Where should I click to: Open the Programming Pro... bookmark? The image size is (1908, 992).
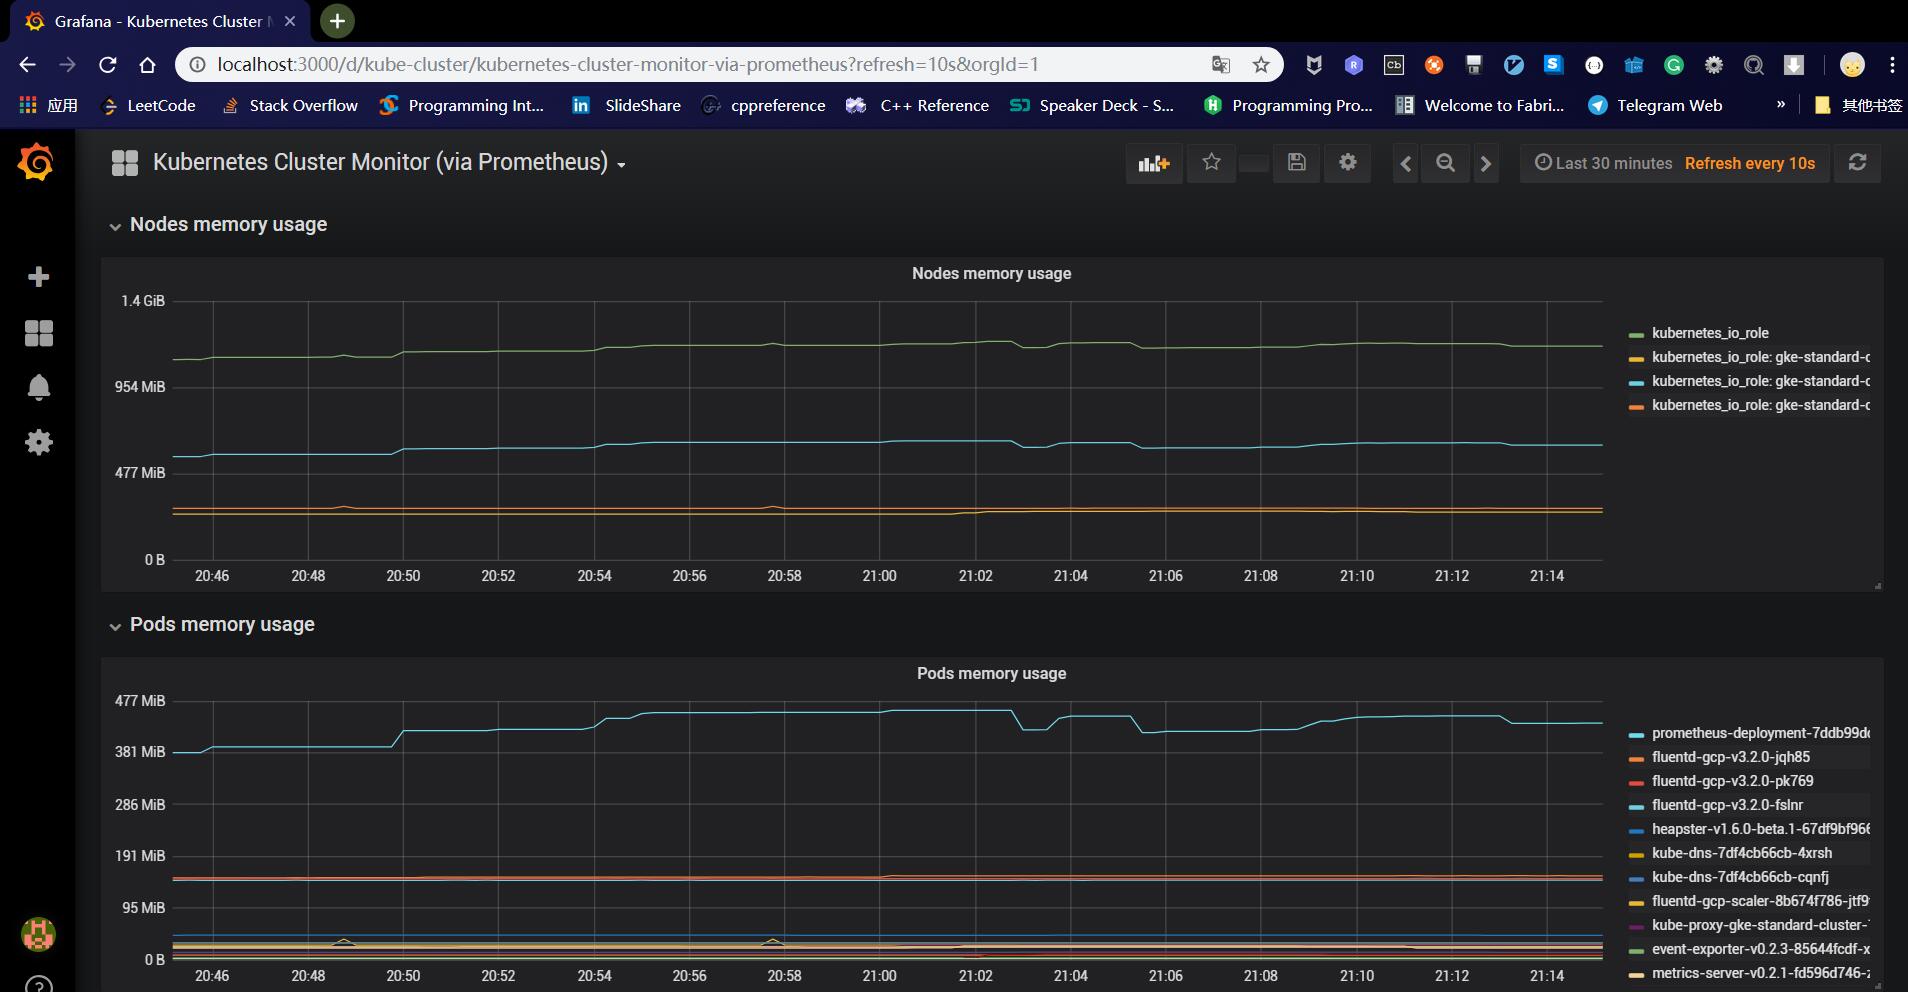1288,105
